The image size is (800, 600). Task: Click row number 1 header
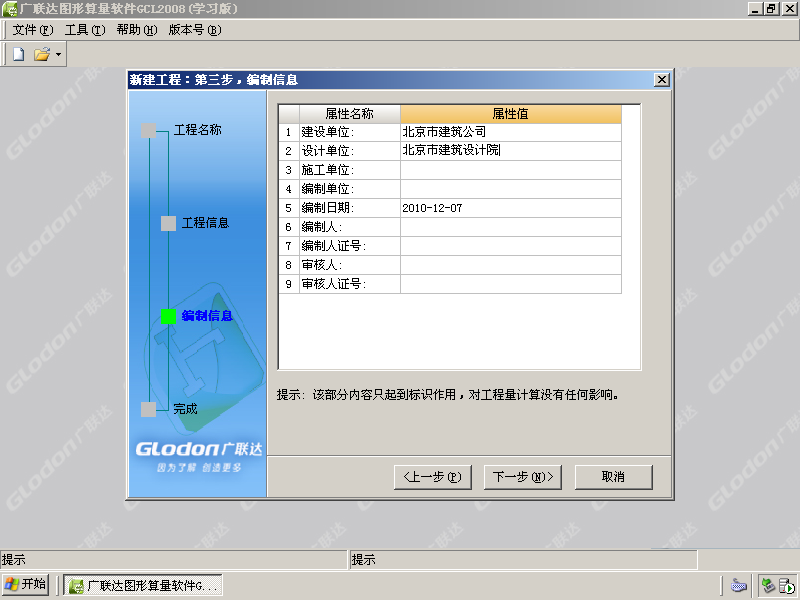click(289, 132)
